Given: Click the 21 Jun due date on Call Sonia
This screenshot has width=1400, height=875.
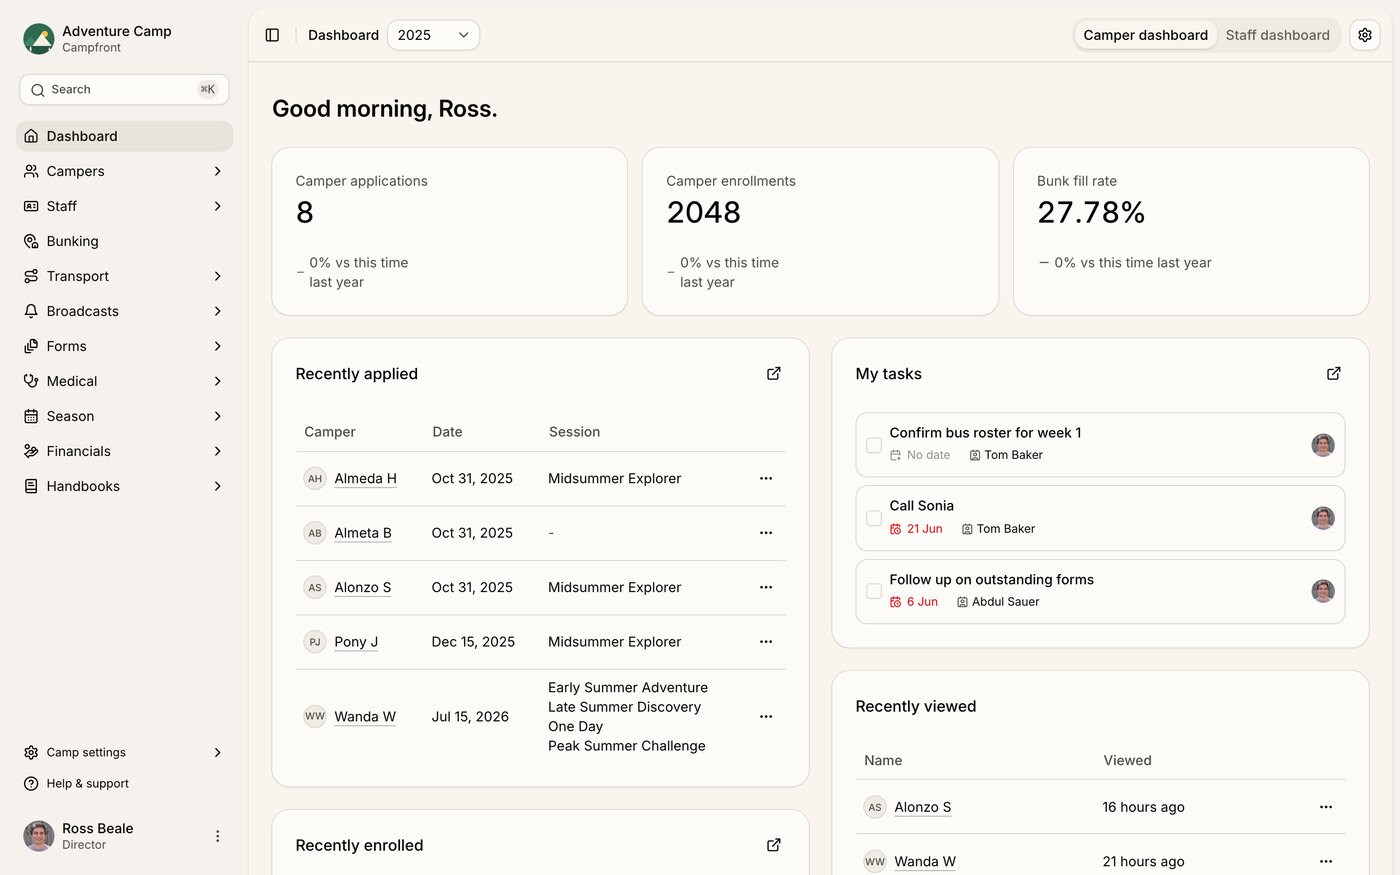Looking at the screenshot, I should click(916, 529).
